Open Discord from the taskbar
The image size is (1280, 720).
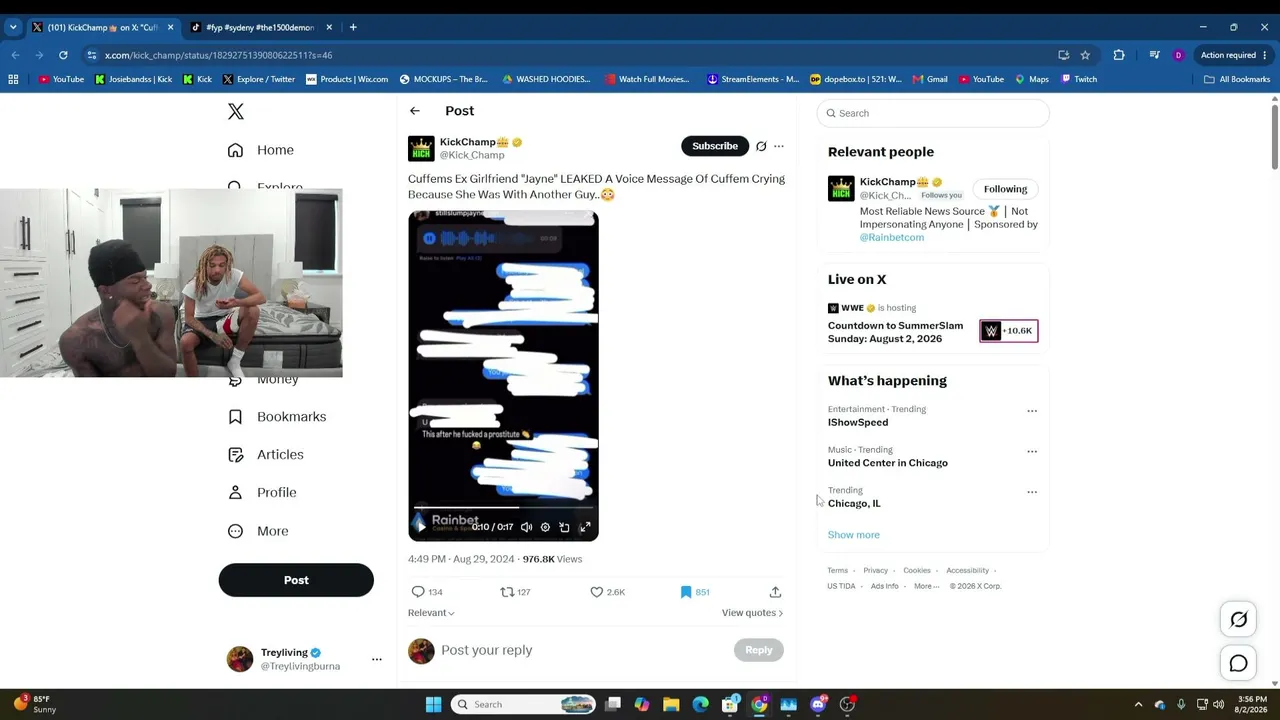pyautogui.click(x=819, y=704)
